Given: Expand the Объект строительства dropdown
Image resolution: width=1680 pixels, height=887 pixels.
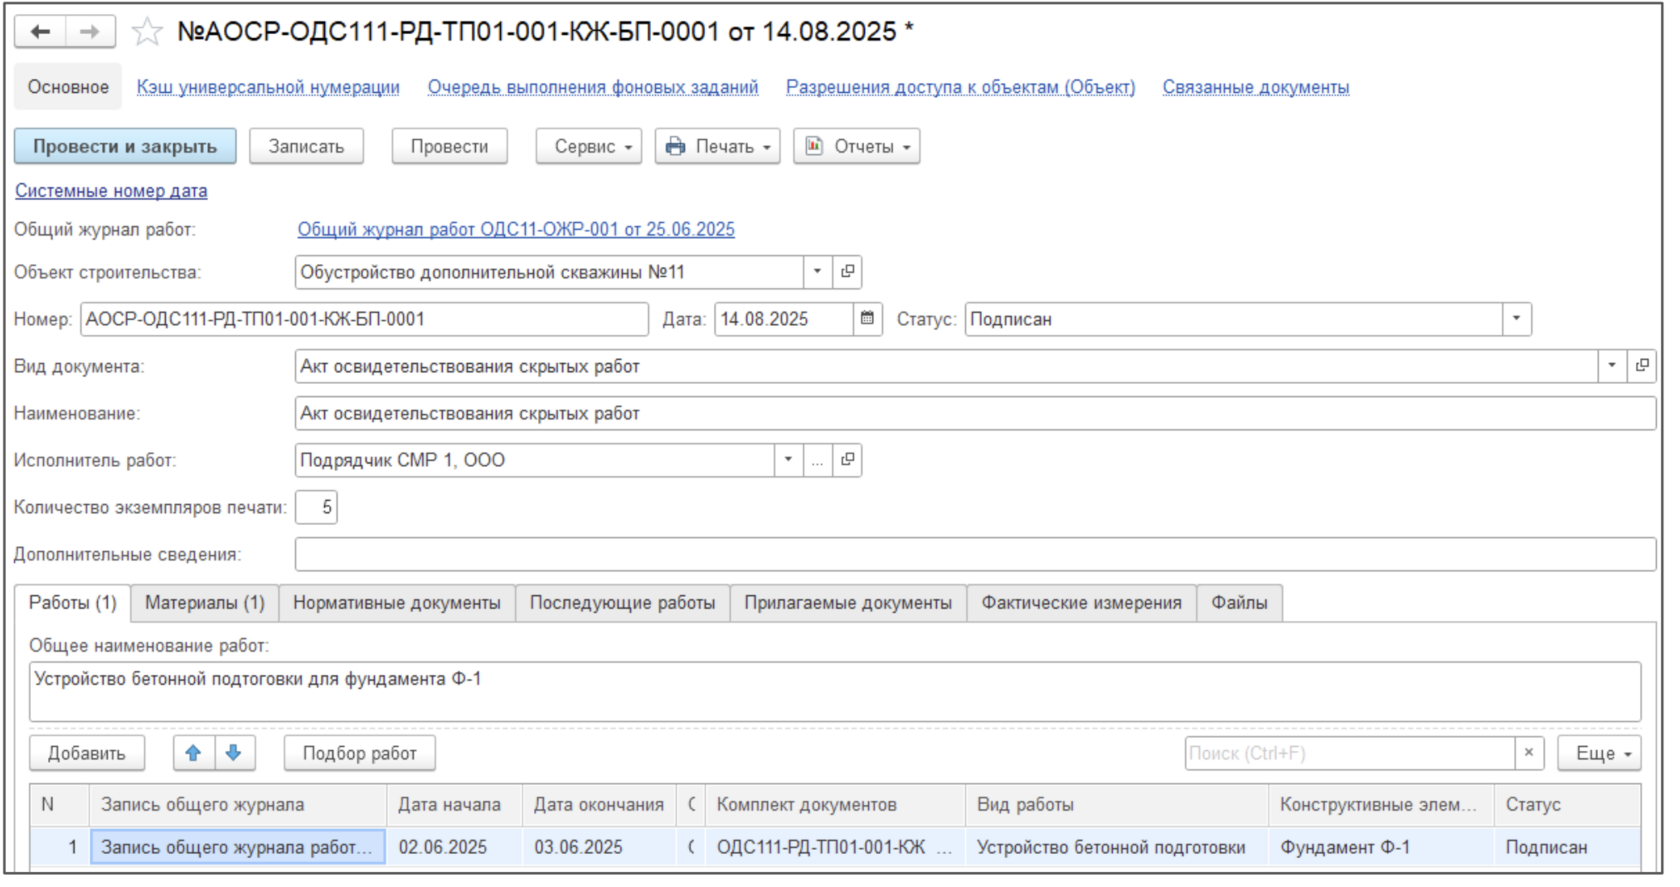Looking at the screenshot, I should point(817,272).
